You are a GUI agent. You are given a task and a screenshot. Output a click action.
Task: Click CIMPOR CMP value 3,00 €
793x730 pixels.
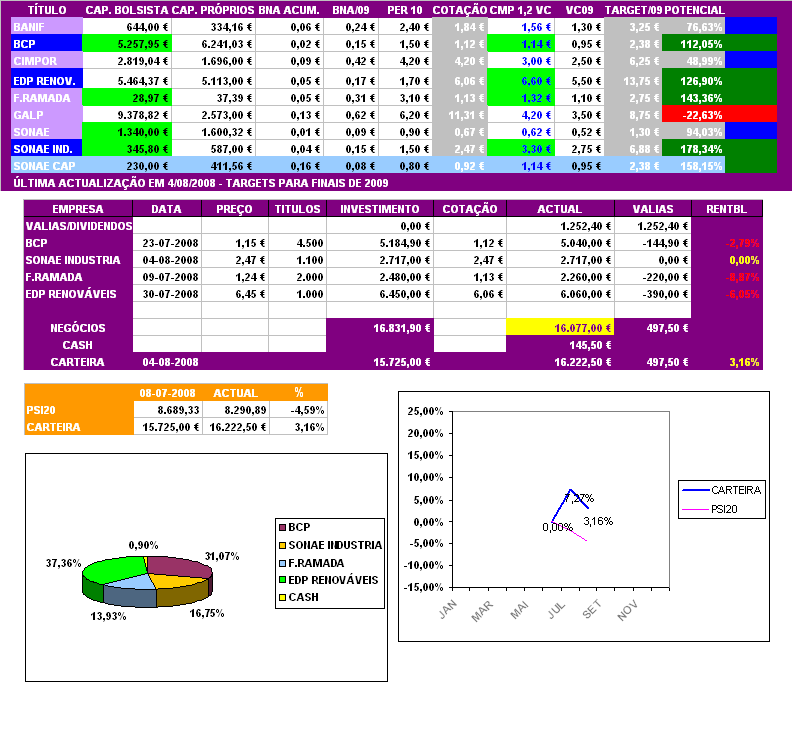click(x=521, y=61)
